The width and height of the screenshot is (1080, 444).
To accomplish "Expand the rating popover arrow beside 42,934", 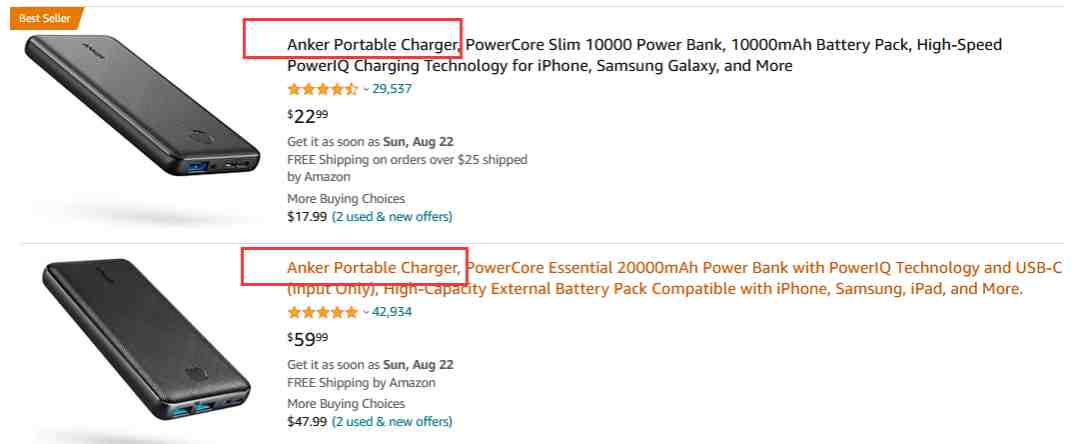I will point(366,312).
